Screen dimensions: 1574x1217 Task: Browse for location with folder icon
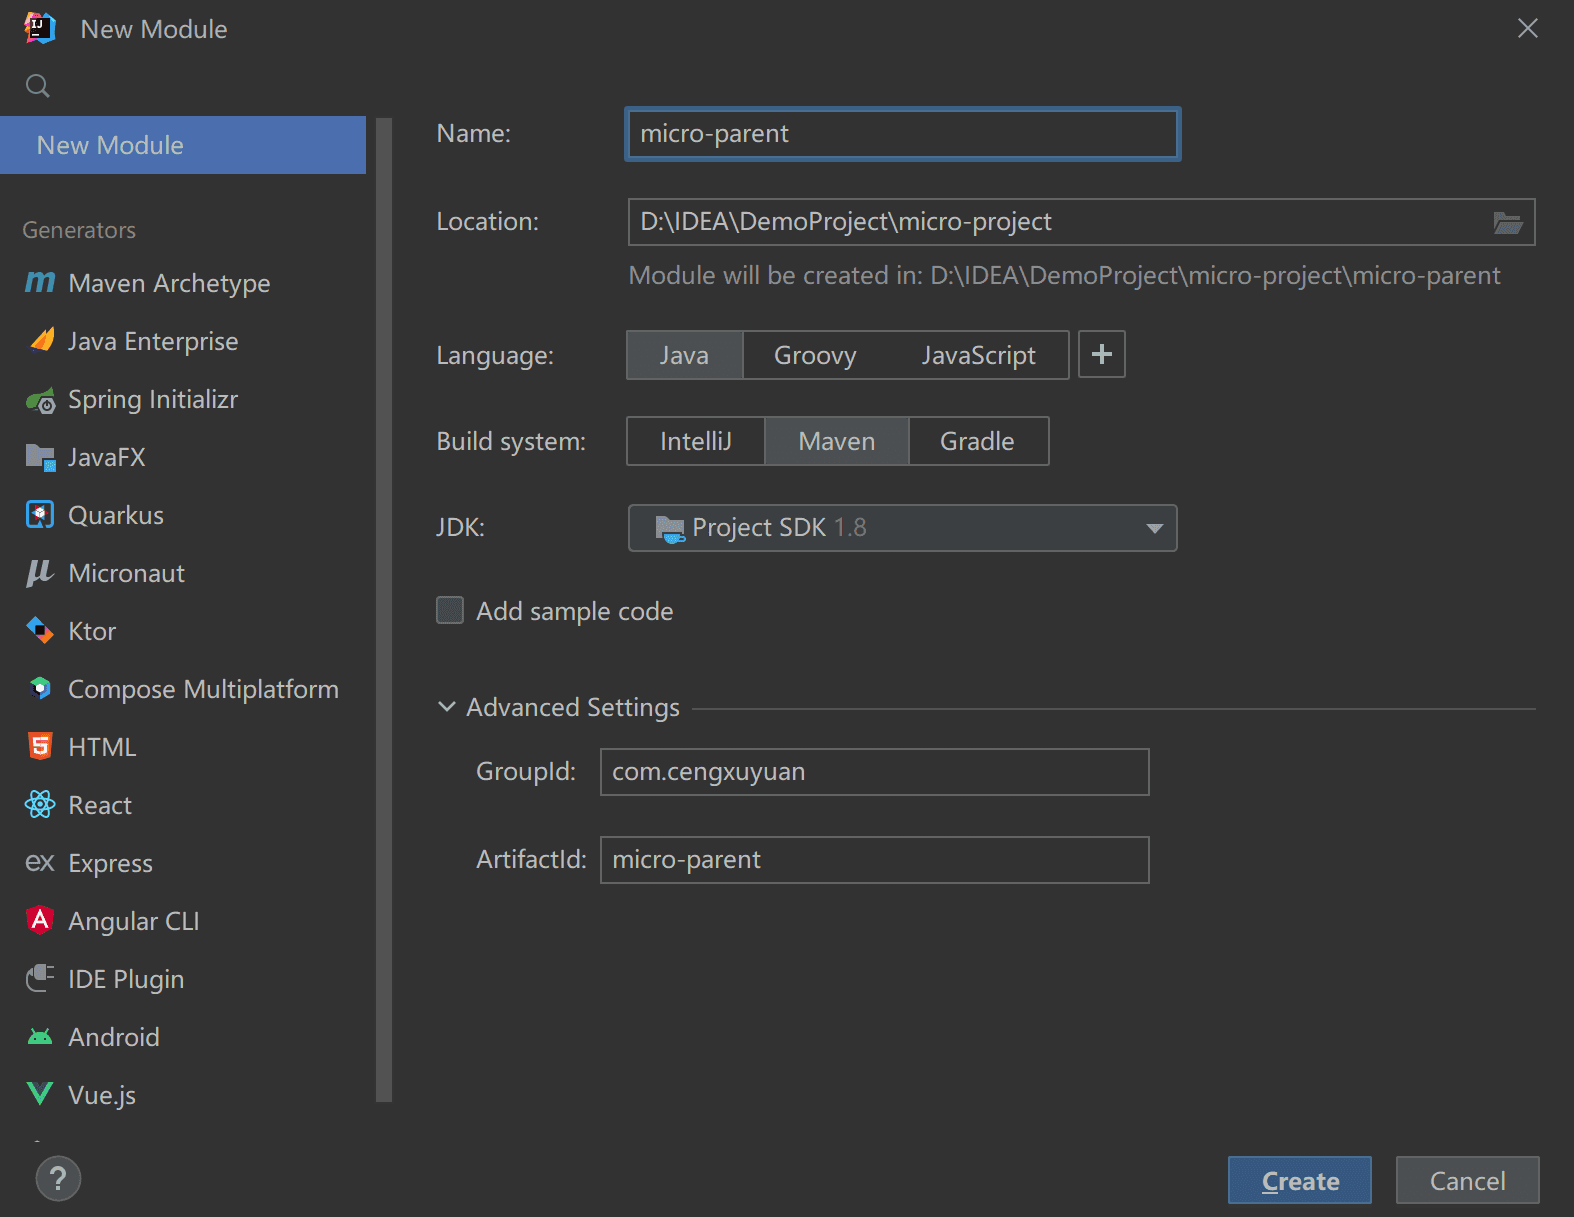coord(1507,222)
